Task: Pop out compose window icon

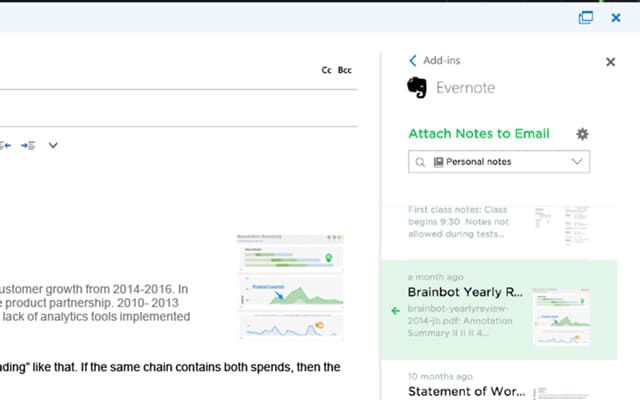Action: [x=586, y=18]
